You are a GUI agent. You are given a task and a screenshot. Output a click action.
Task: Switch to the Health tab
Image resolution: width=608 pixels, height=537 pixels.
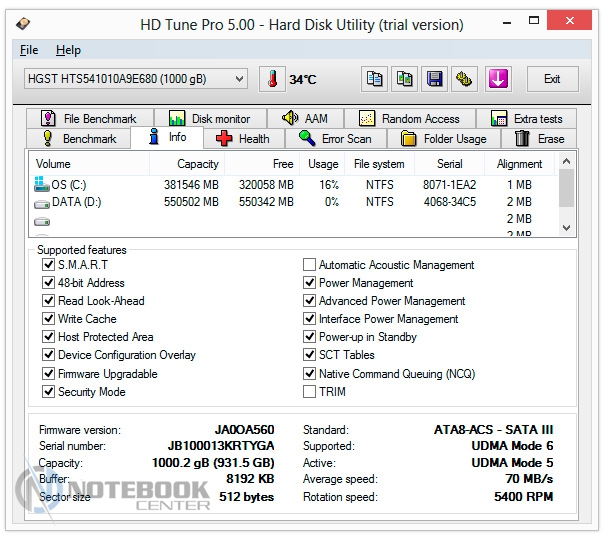coord(243,139)
